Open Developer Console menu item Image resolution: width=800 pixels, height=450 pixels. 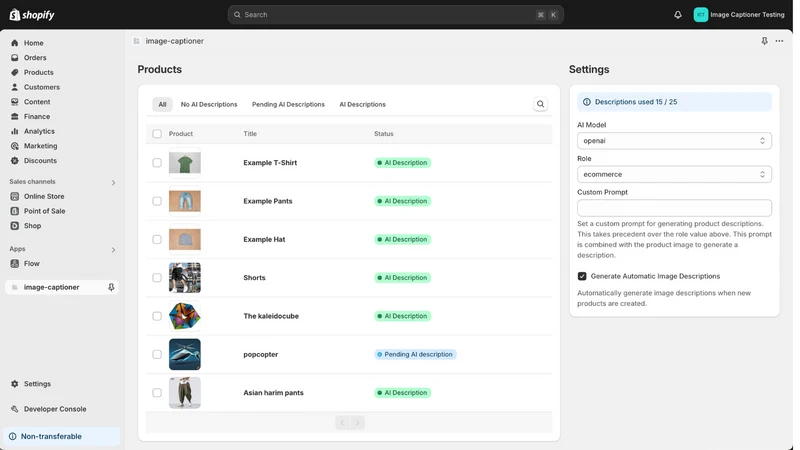[x=55, y=409]
